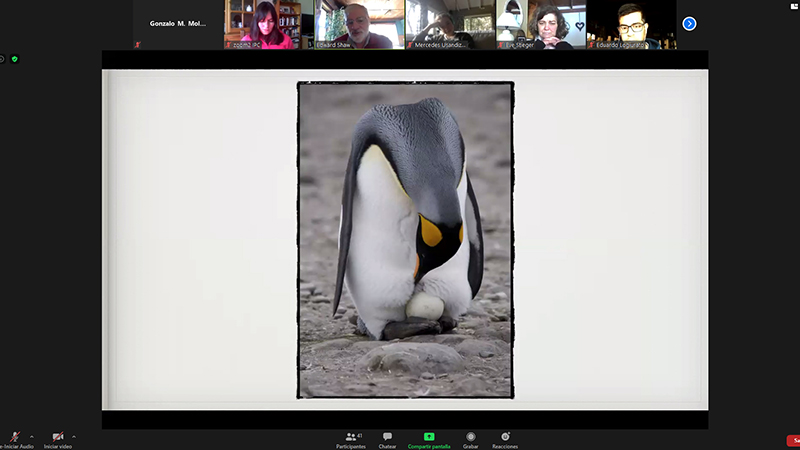
Task: Open the Chatear chat panel
Action: pos(387,439)
